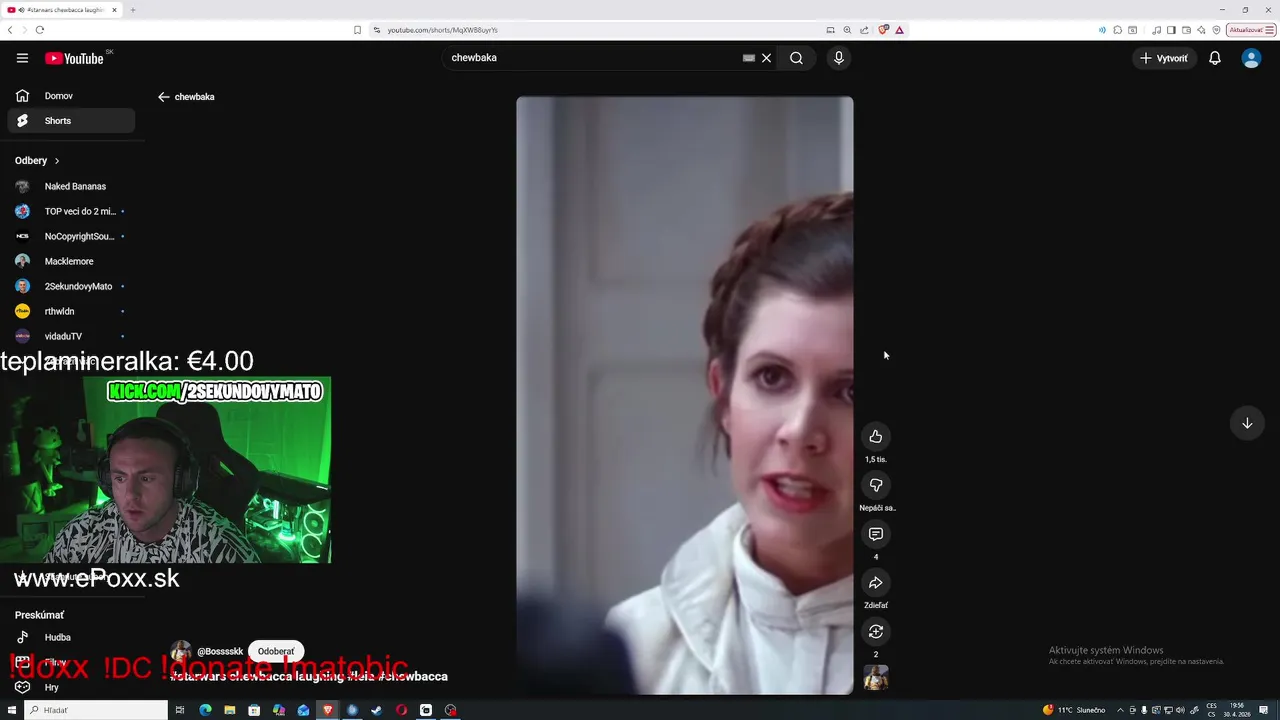Image resolution: width=1280 pixels, height=720 pixels.
Task: Toggle Brave sidebar panel icon
Action: click(x=1171, y=30)
